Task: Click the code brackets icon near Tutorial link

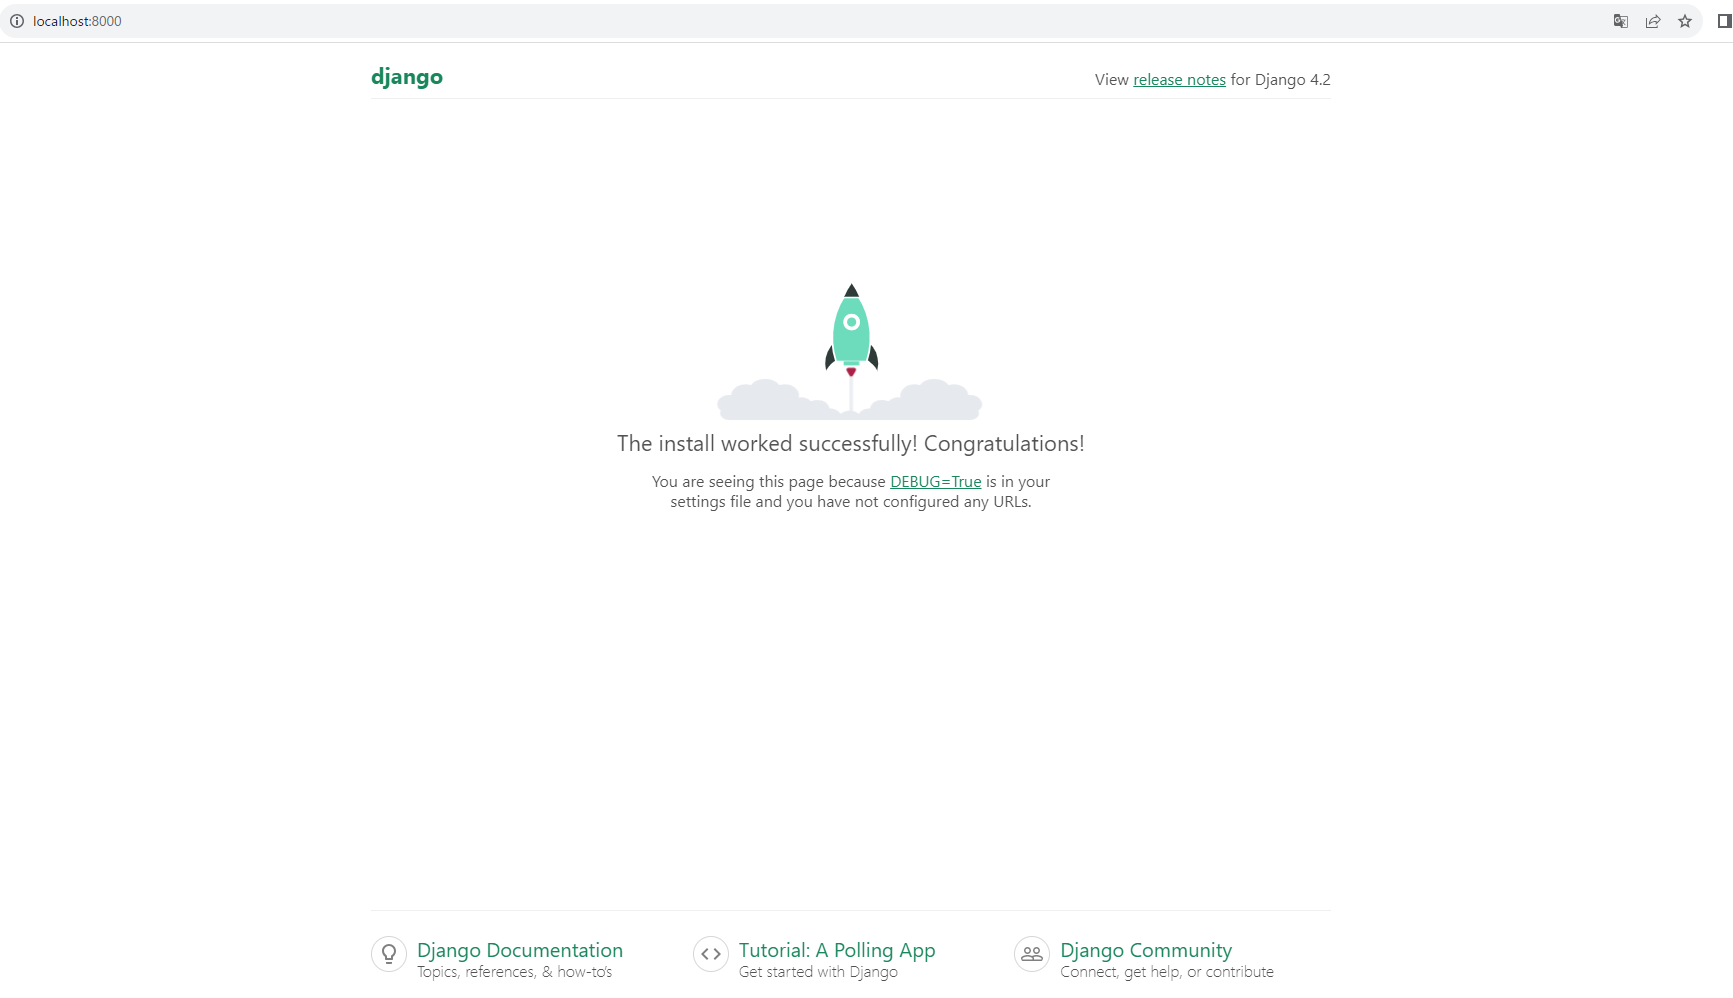Action: pyautogui.click(x=710, y=954)
